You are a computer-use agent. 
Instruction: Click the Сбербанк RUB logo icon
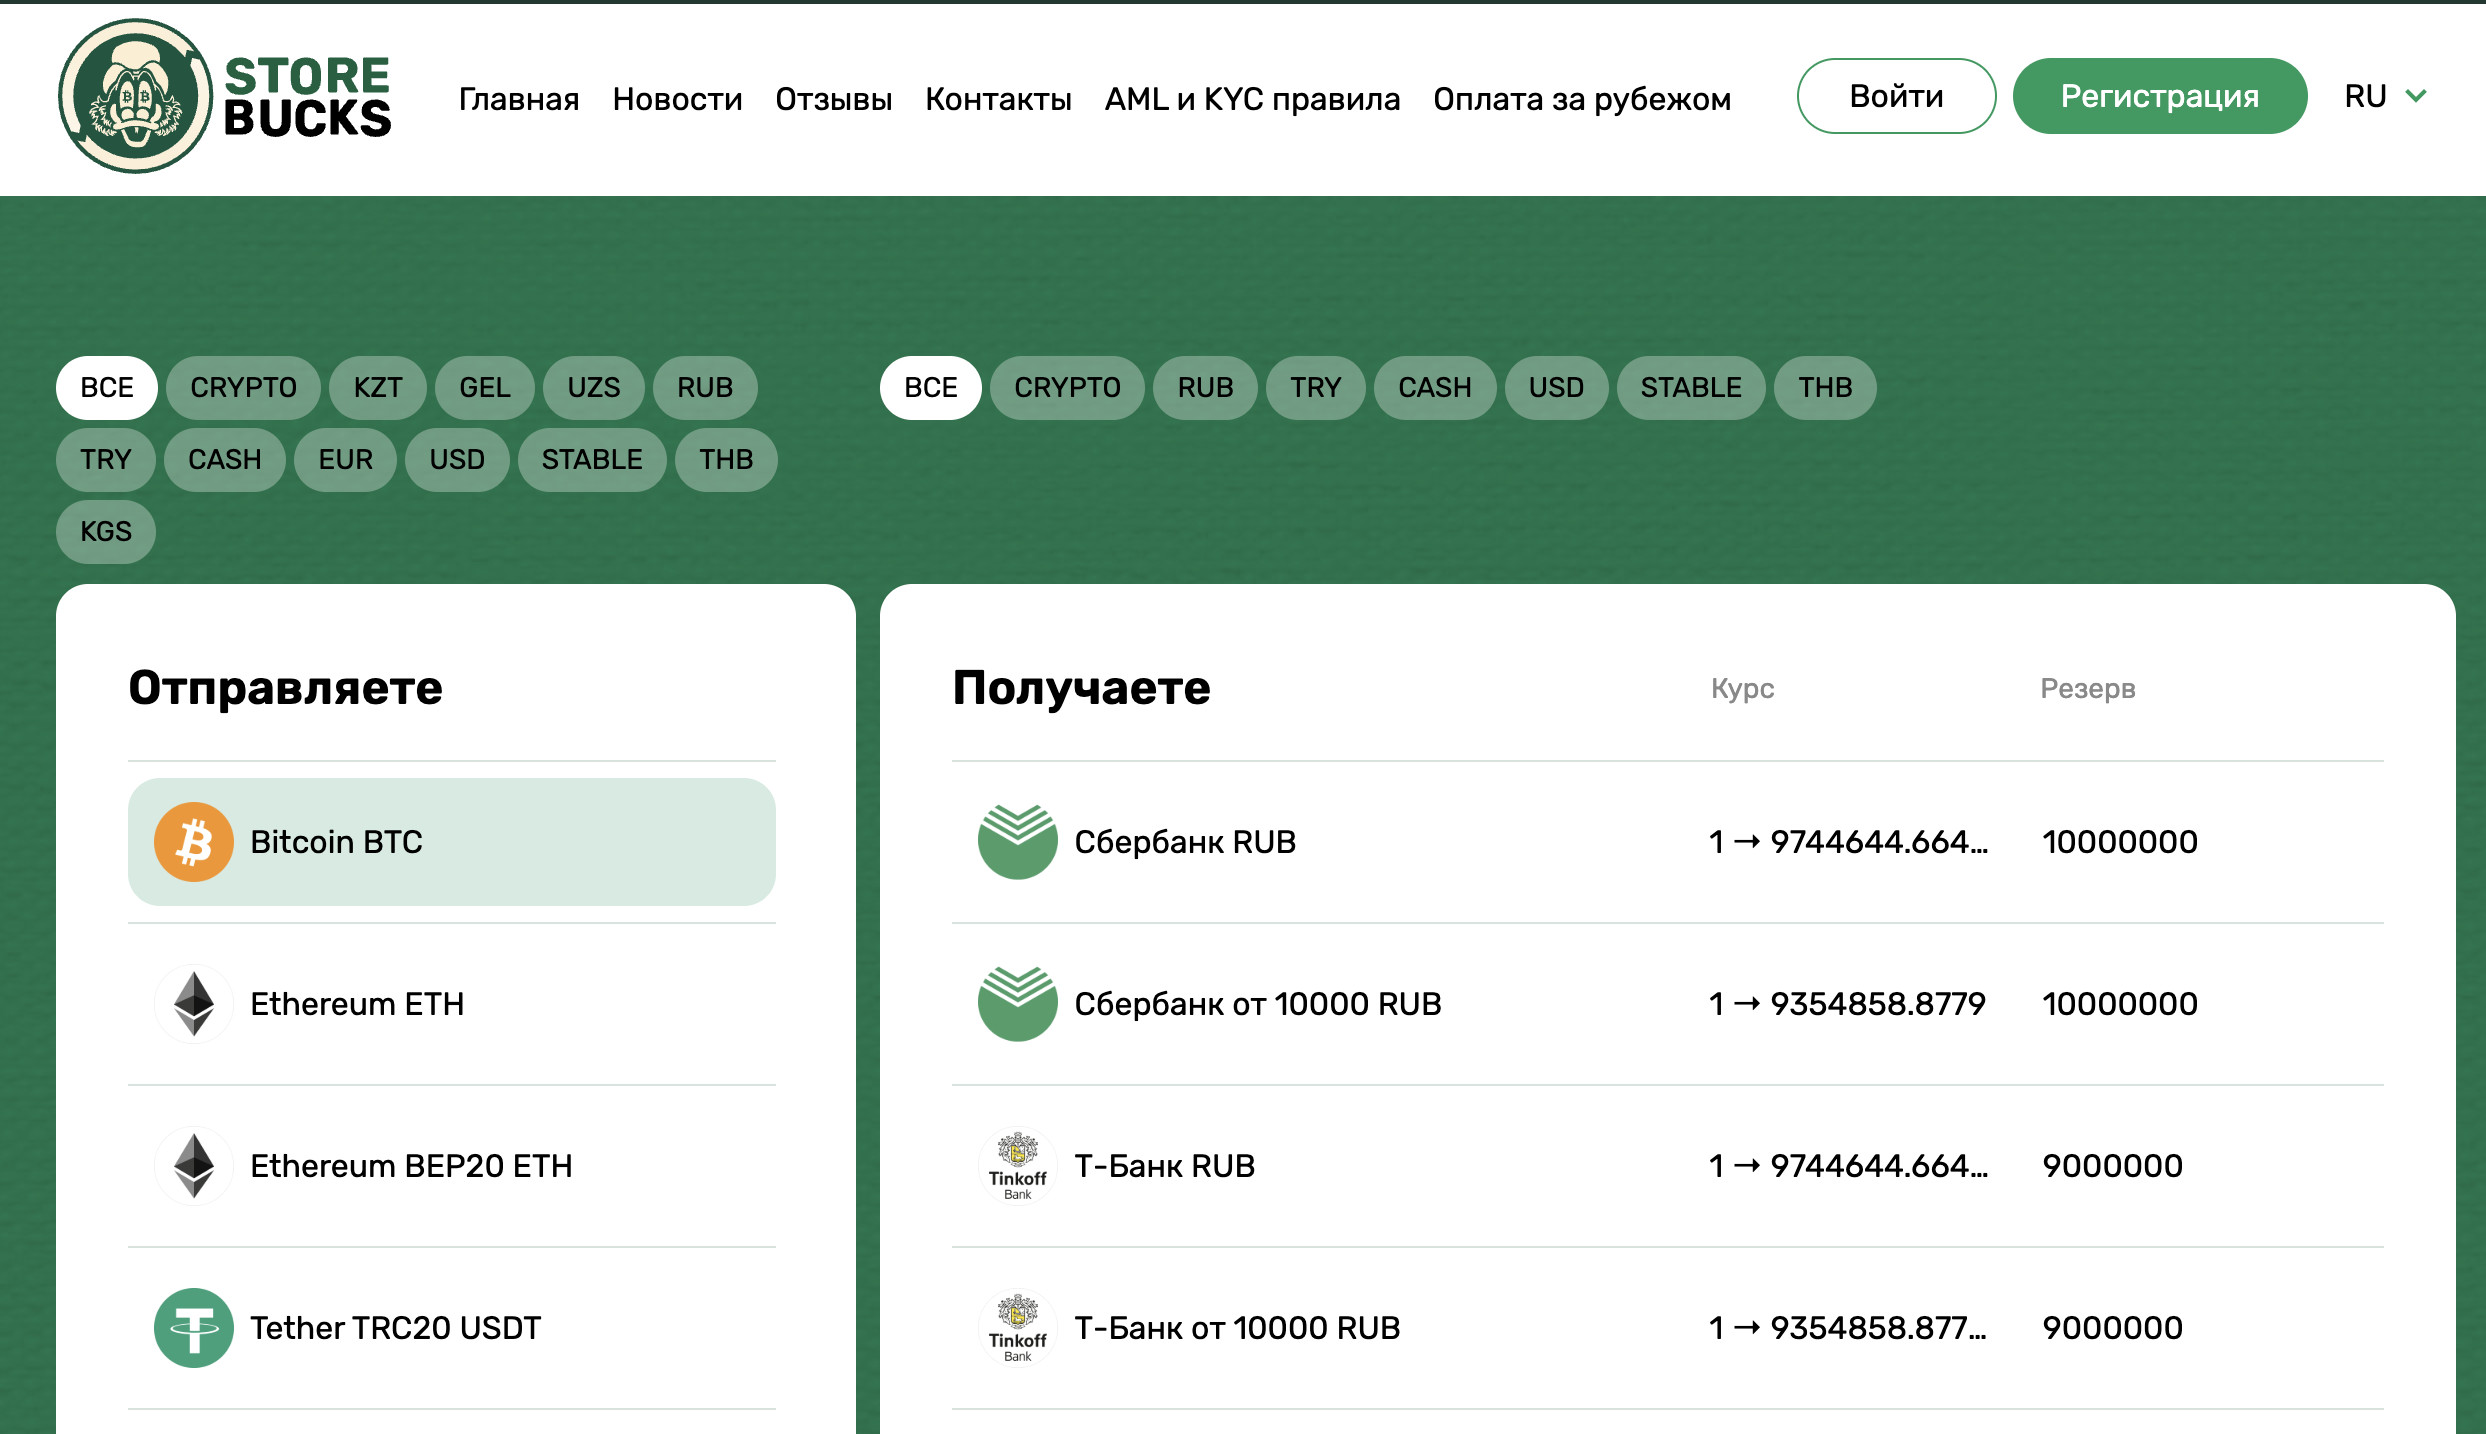[x=1017, y=842]
